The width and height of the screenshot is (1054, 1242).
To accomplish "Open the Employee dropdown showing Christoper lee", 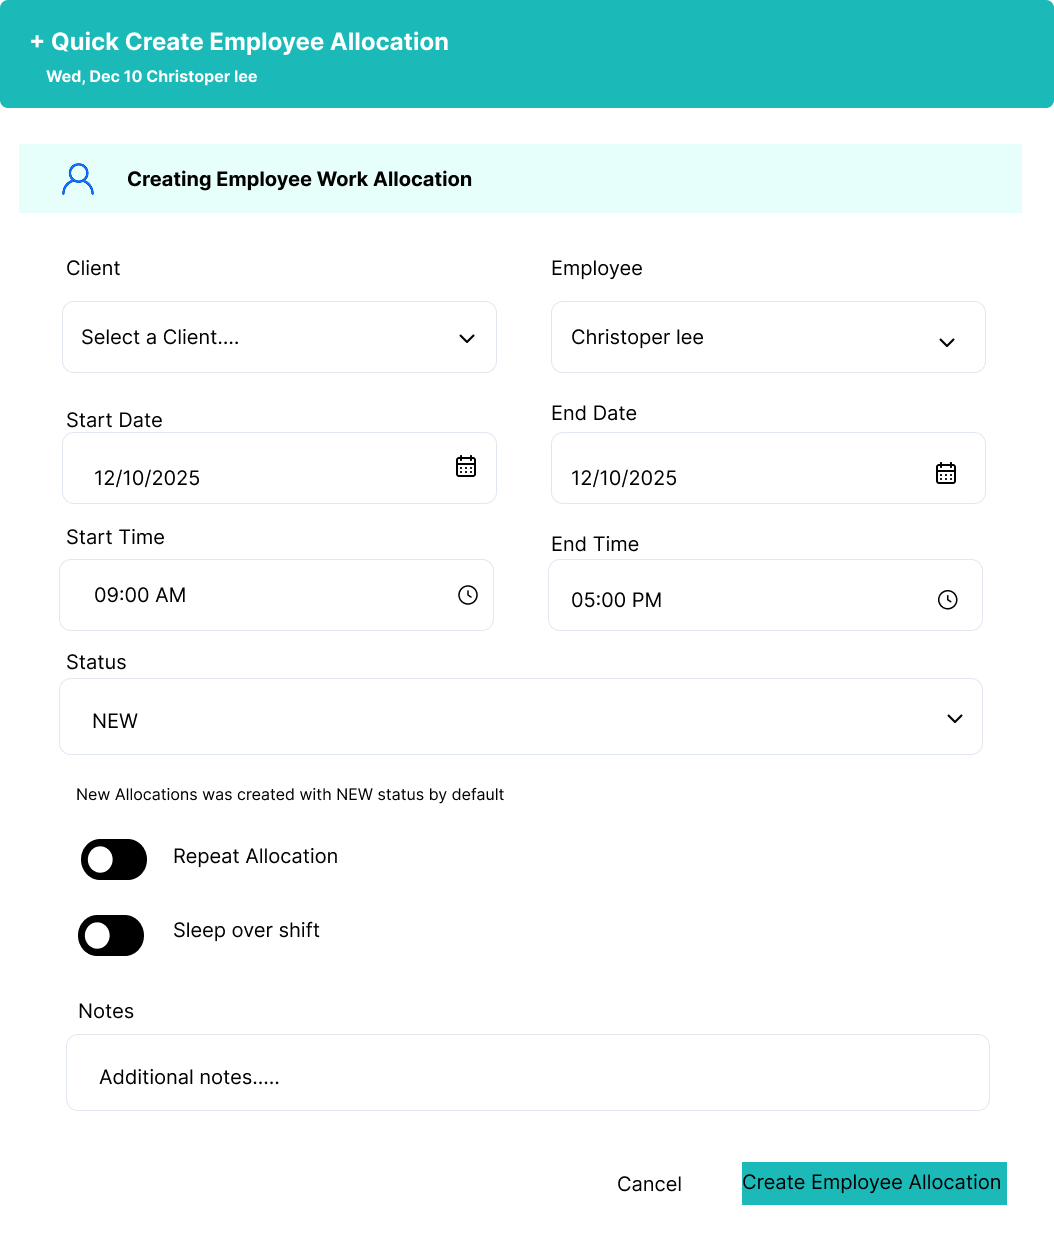I will (768, 337).
